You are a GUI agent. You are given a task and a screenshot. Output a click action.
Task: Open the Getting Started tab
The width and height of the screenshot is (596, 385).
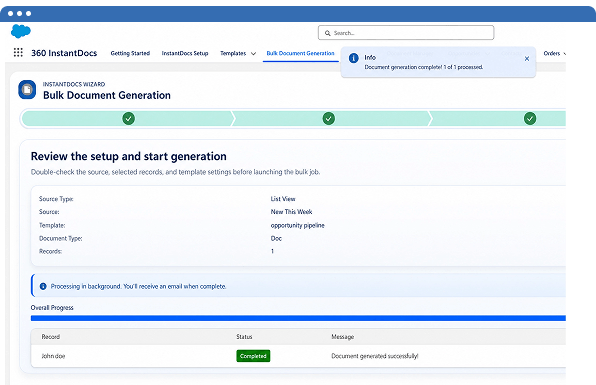130,53
